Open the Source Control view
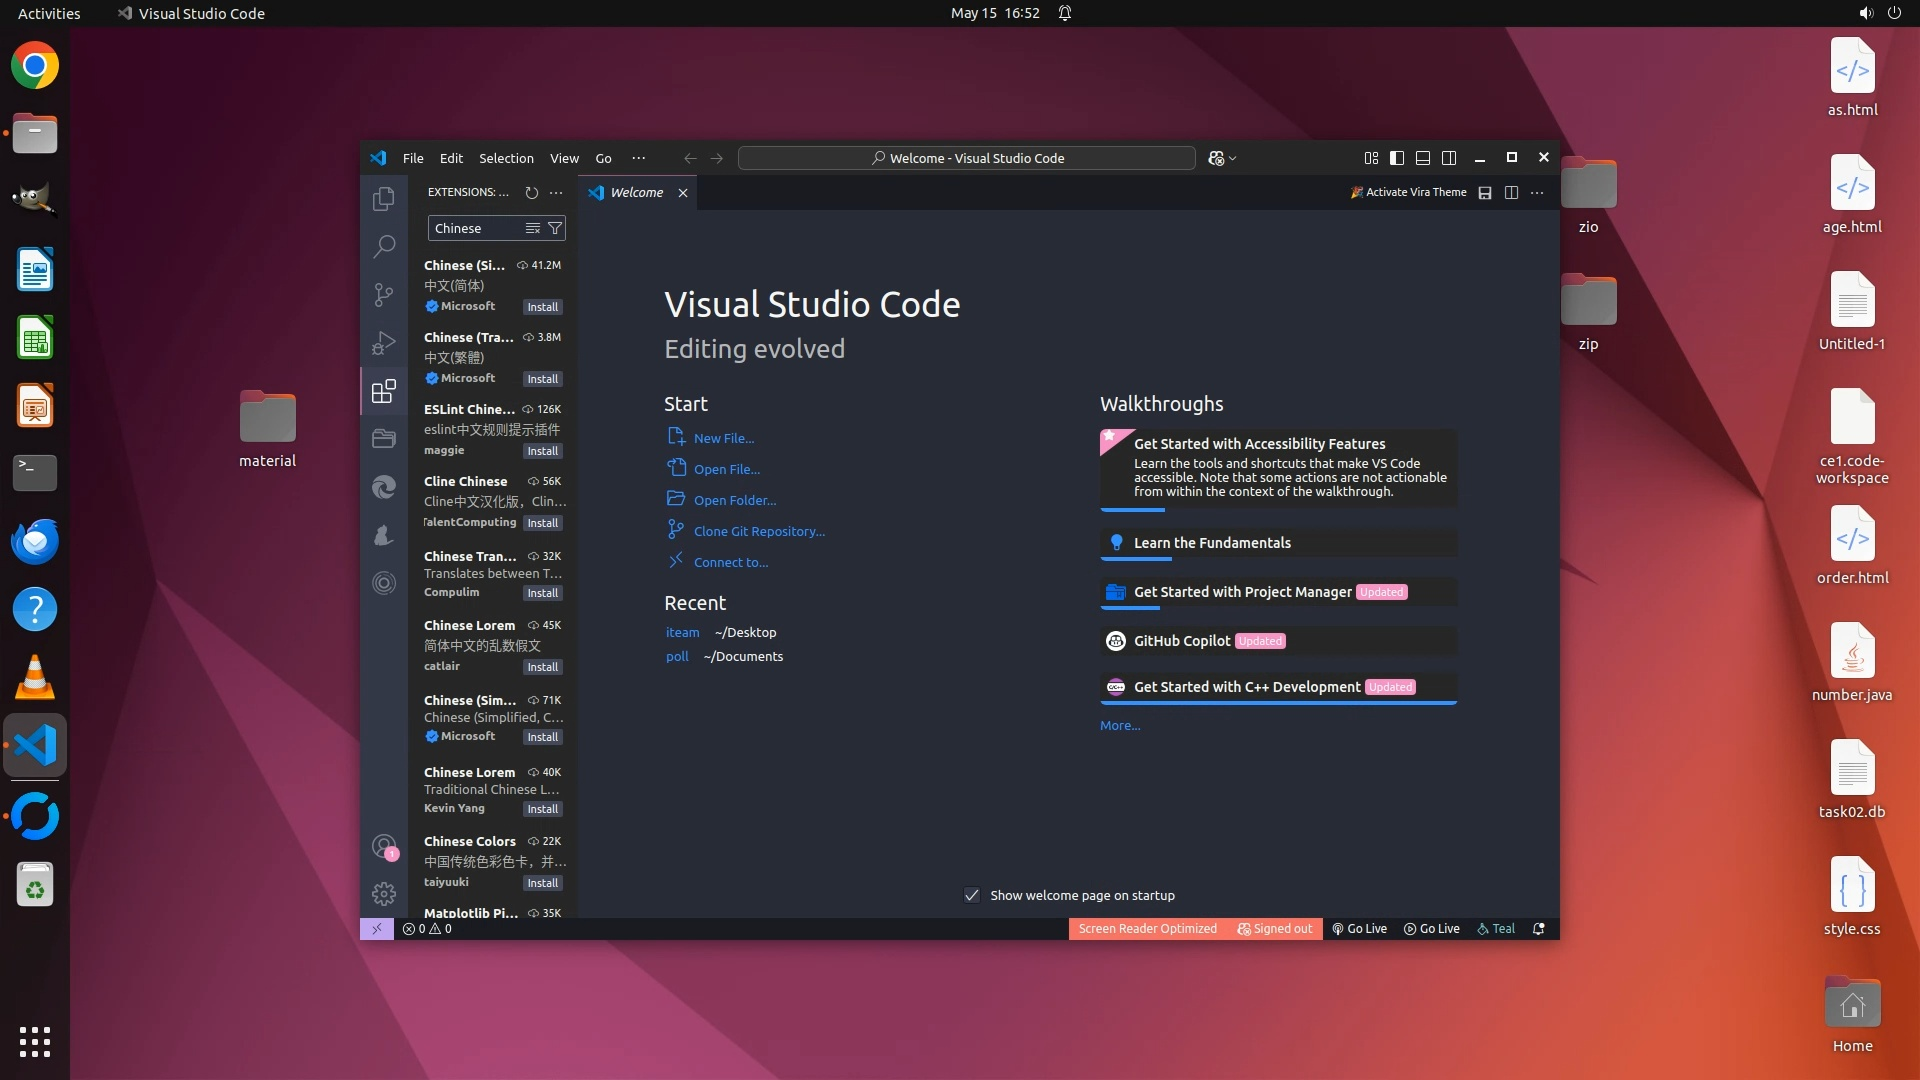The height and width of the screenshot is (1080, 1920). (x=384, y=294)
